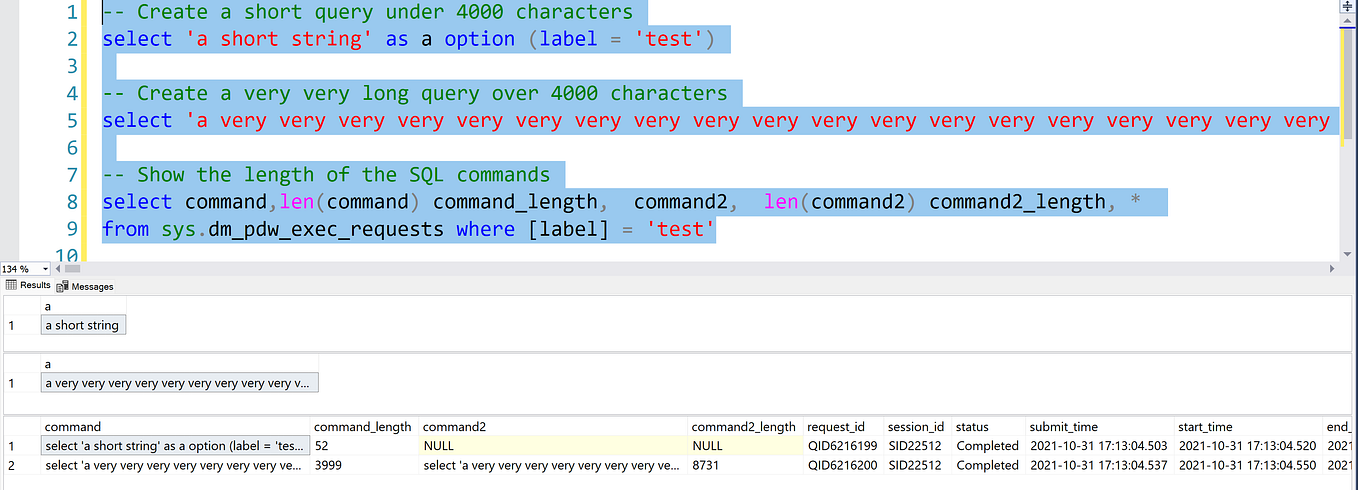Select the NULL command2 cell
The image size is (1358, 490).
pyautogui.click(x=553, y=446)
